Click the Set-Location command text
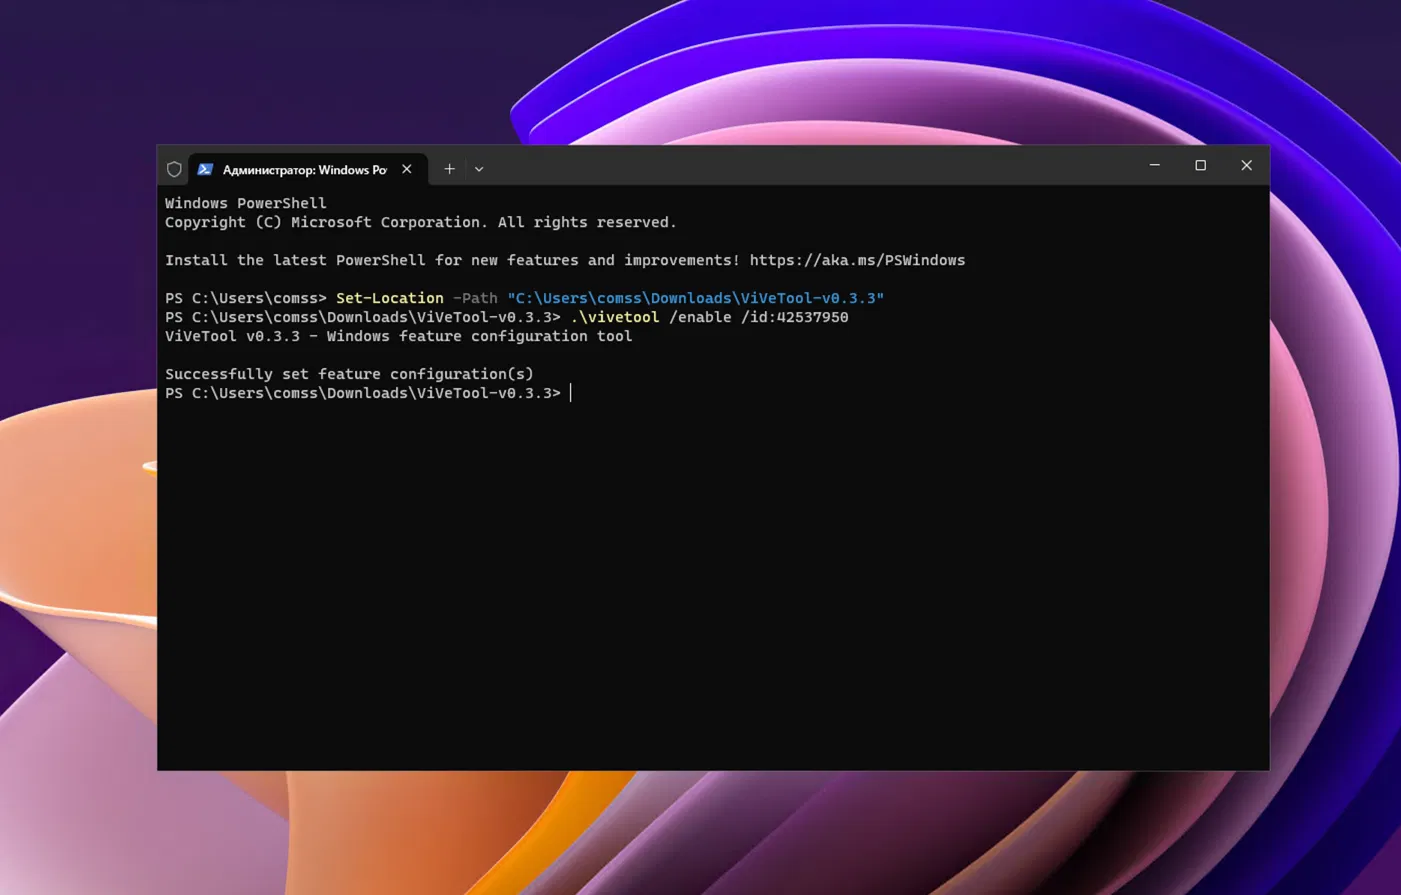The width and height of the screenshot is (1401, 895). (x=390, y=298)
